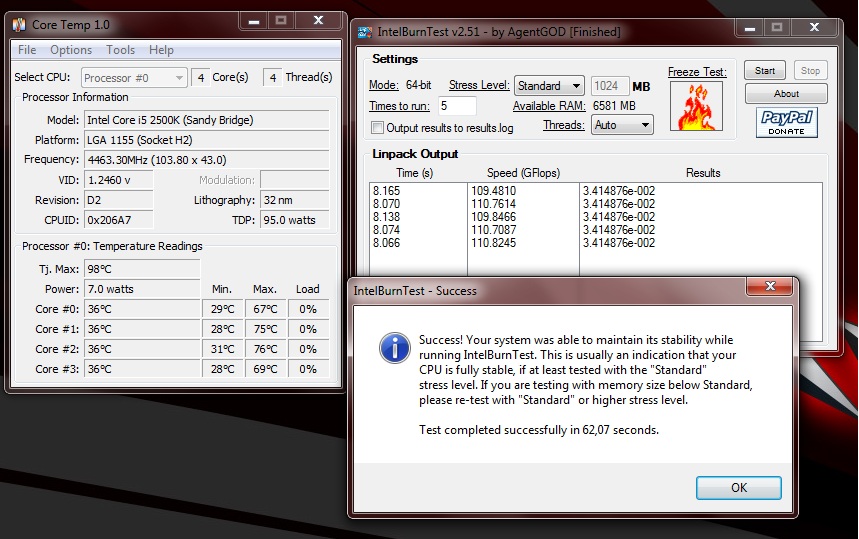Click the Available RAM value 6581 MB
Screen dimensions: 859x539
click(x=614, y=106)
